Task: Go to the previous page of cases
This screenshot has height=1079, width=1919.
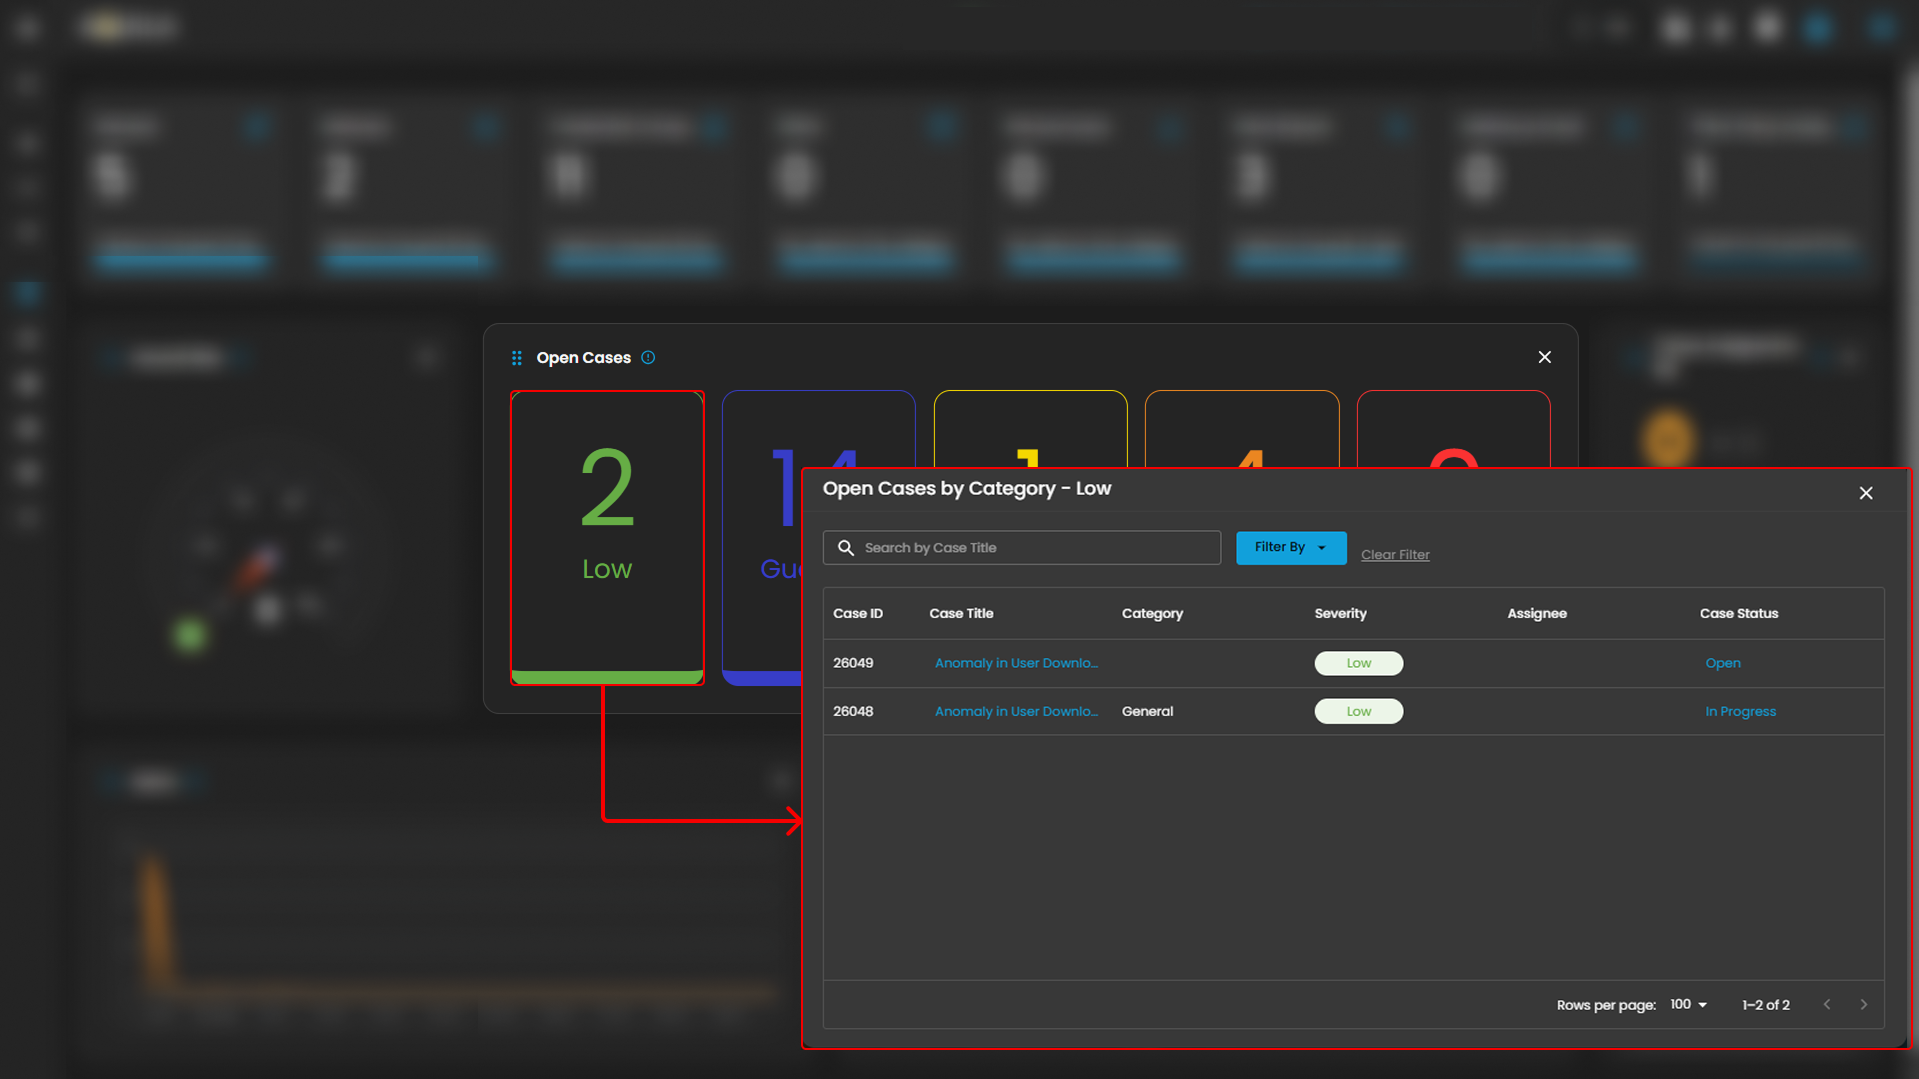Action: click(x=1827, y=1005)
